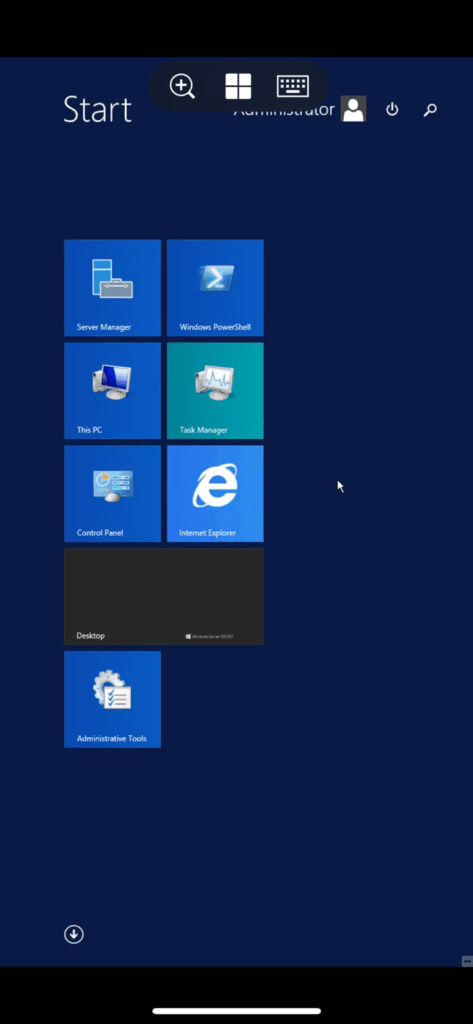Show the on-screen keyboard from the remote toolbar
The height and width of the screenshot is (1024, 473).
pos(293,86)
